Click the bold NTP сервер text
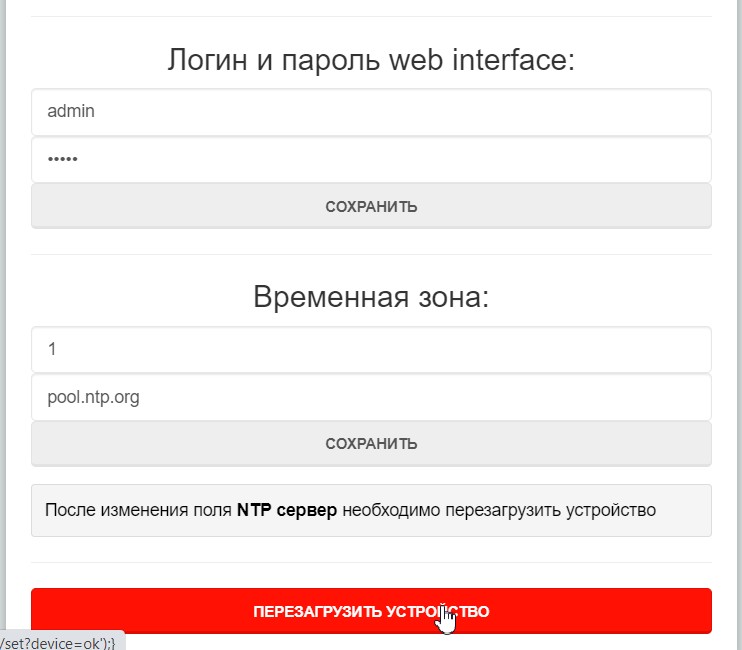742x650 pixels. point(287,510)
